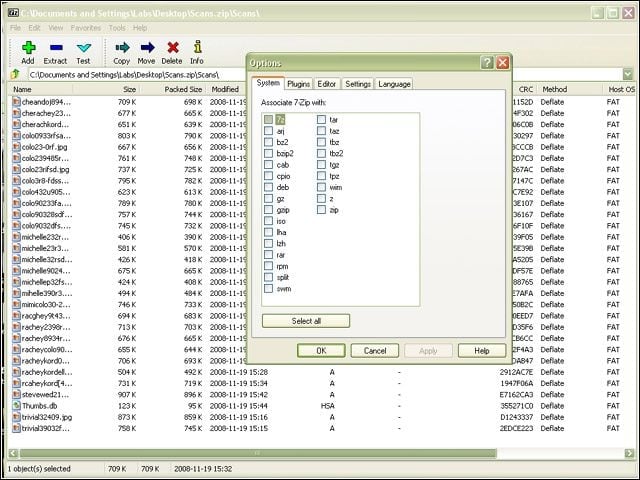Click the Select all button
Viewport: 640px width, 480px height.
click(306, 321)
